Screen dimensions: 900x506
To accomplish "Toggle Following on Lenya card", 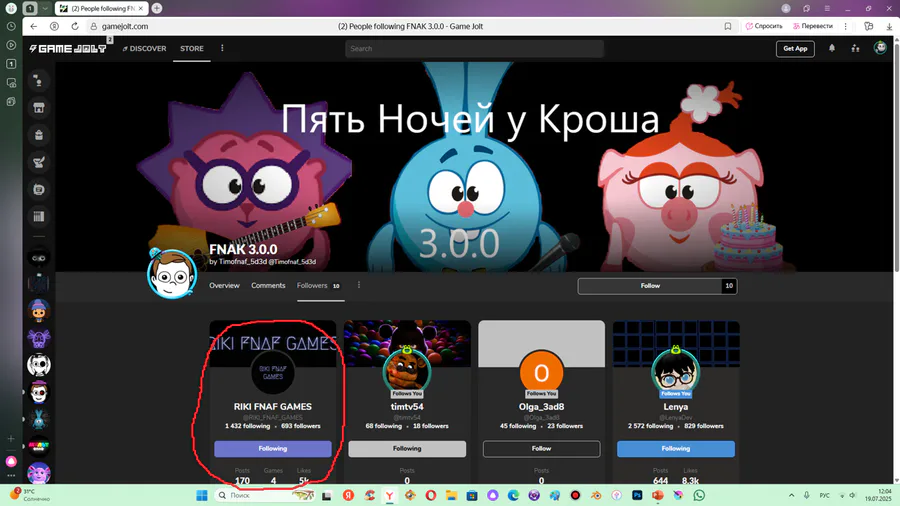I will 676,449.
